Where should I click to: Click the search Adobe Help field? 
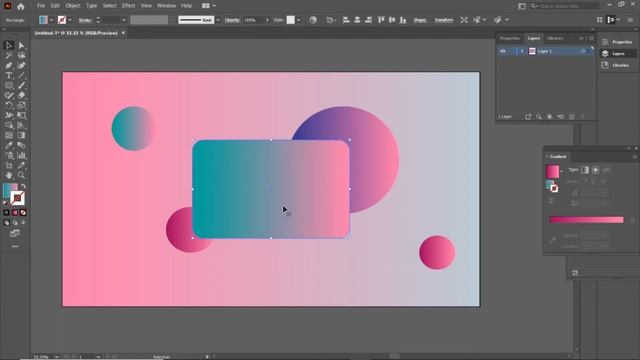564,6
